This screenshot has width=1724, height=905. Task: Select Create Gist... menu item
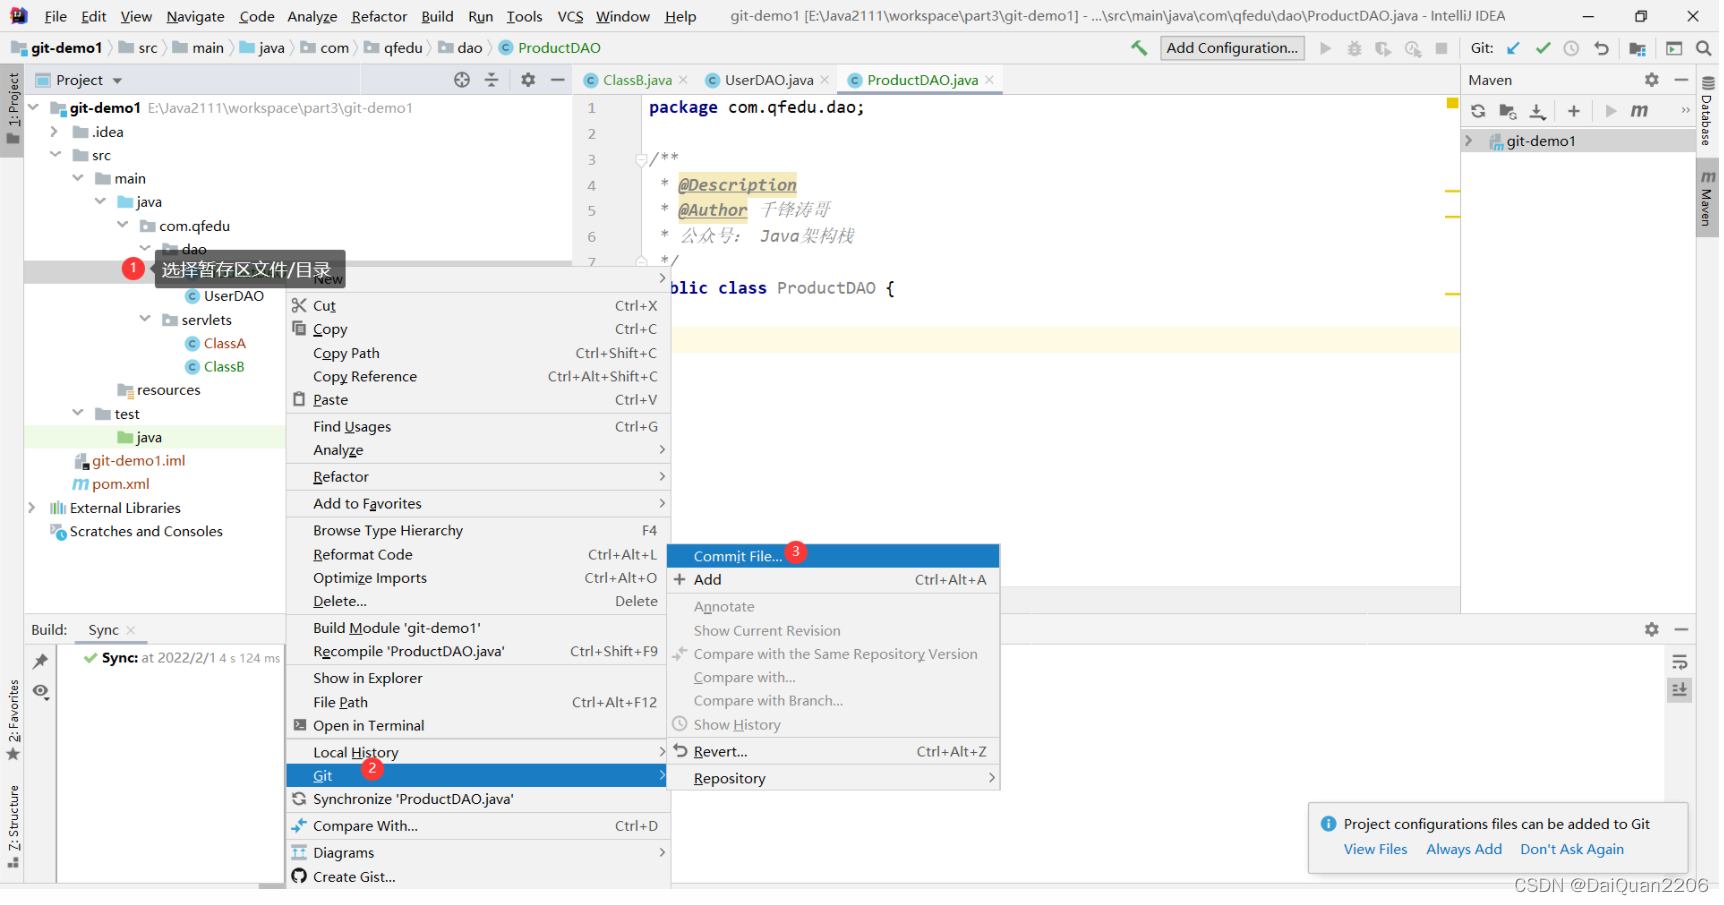click(x=476, y=877)
